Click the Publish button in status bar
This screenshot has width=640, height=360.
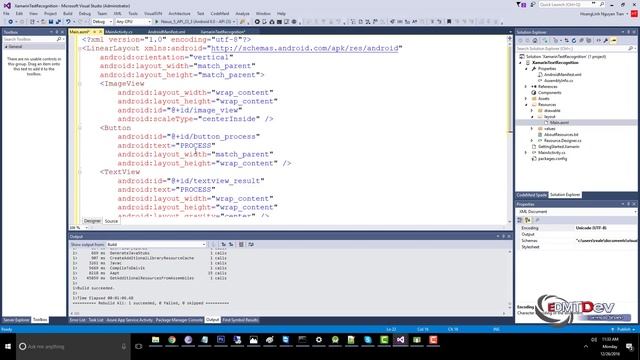623,329
